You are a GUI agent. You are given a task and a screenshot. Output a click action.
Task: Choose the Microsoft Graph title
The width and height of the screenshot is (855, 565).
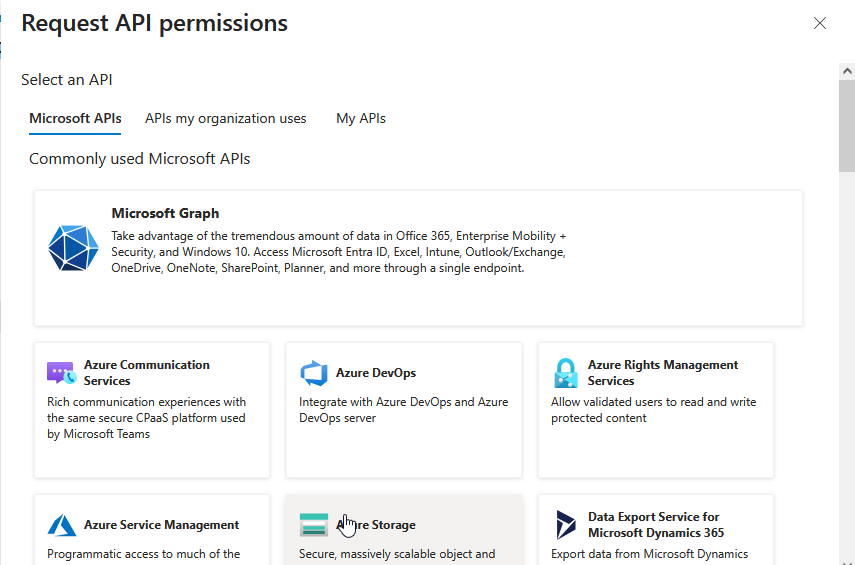click(x=165, y=213)
